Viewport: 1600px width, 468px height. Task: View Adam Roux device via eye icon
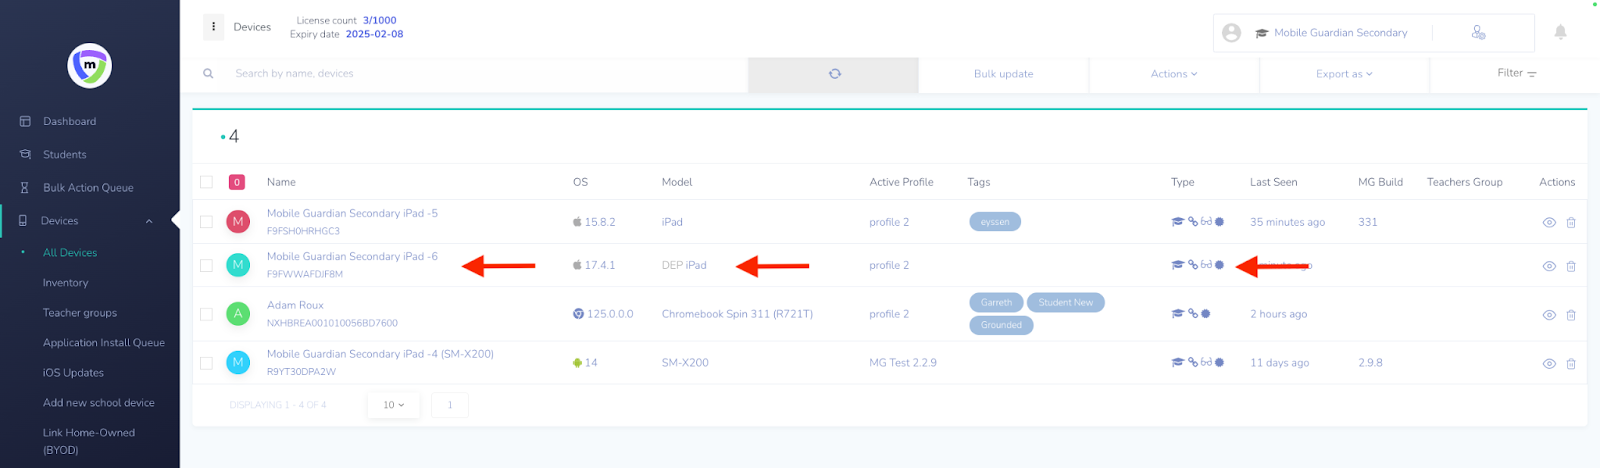point(1549,315)
